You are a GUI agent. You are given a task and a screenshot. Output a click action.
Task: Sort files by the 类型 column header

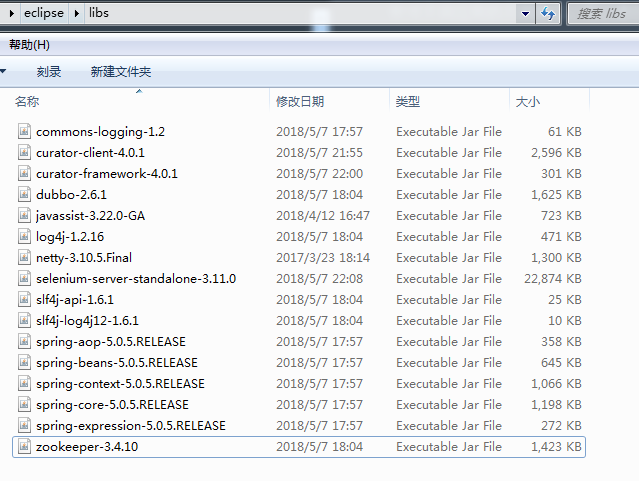pos(408,101)
